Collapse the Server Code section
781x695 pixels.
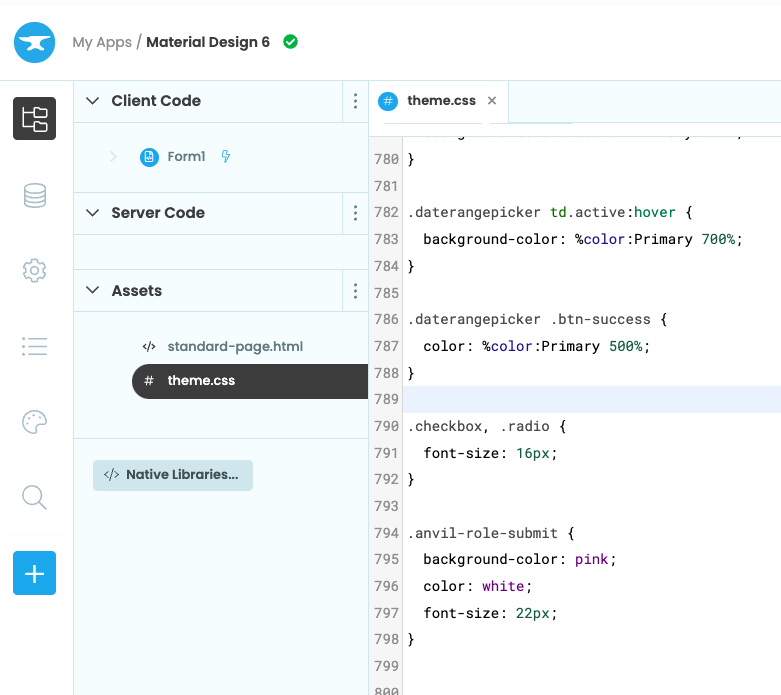[x=93, y=213]
